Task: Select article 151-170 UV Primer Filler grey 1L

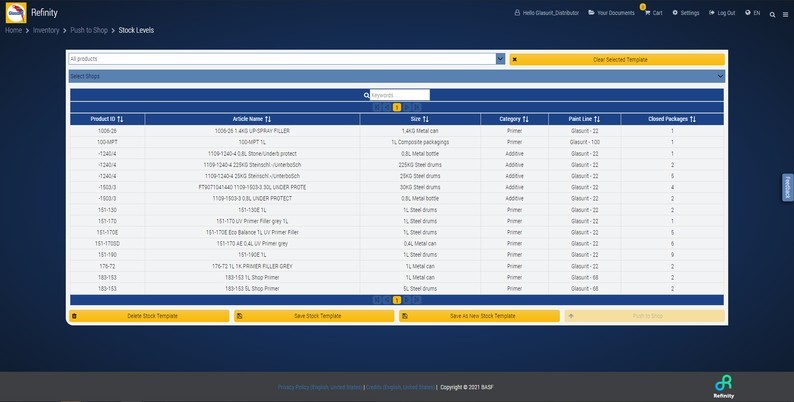Action: coord(252,221)
